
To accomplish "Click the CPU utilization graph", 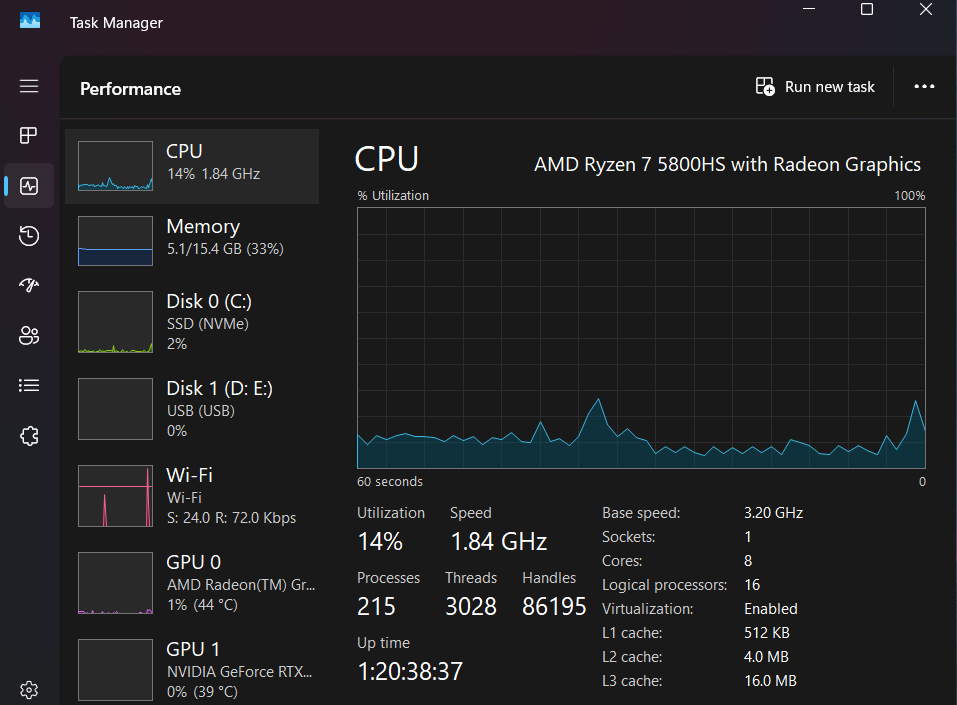I will point(640,340).
